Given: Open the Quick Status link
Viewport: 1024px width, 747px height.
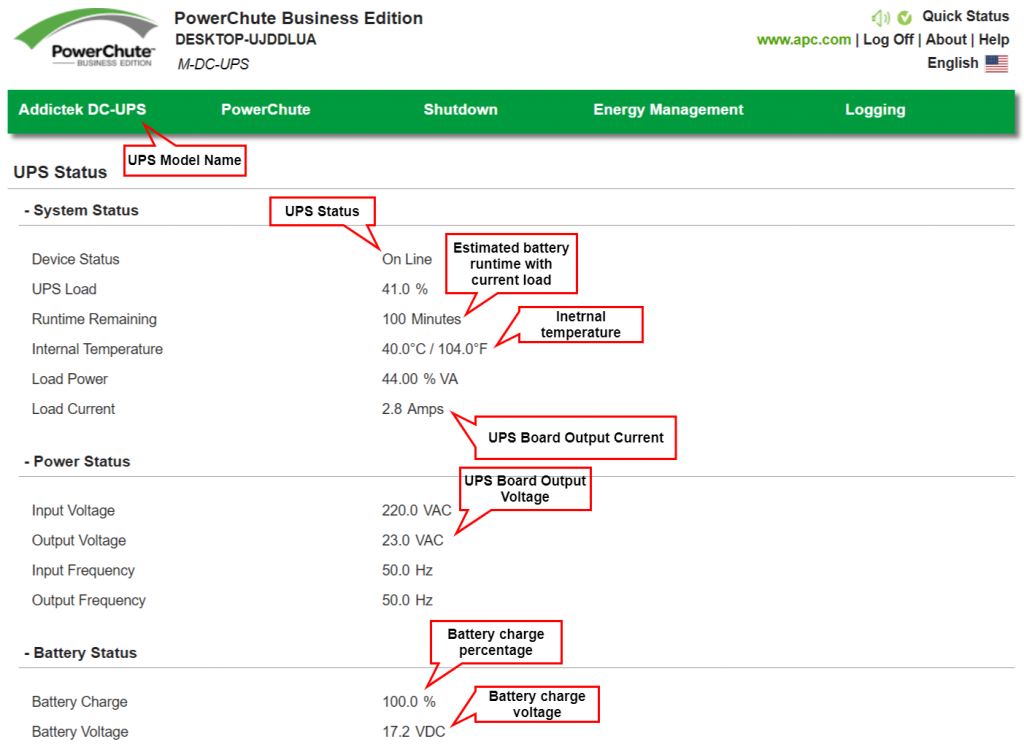Looking at the screenshot, I should point(965,16).
